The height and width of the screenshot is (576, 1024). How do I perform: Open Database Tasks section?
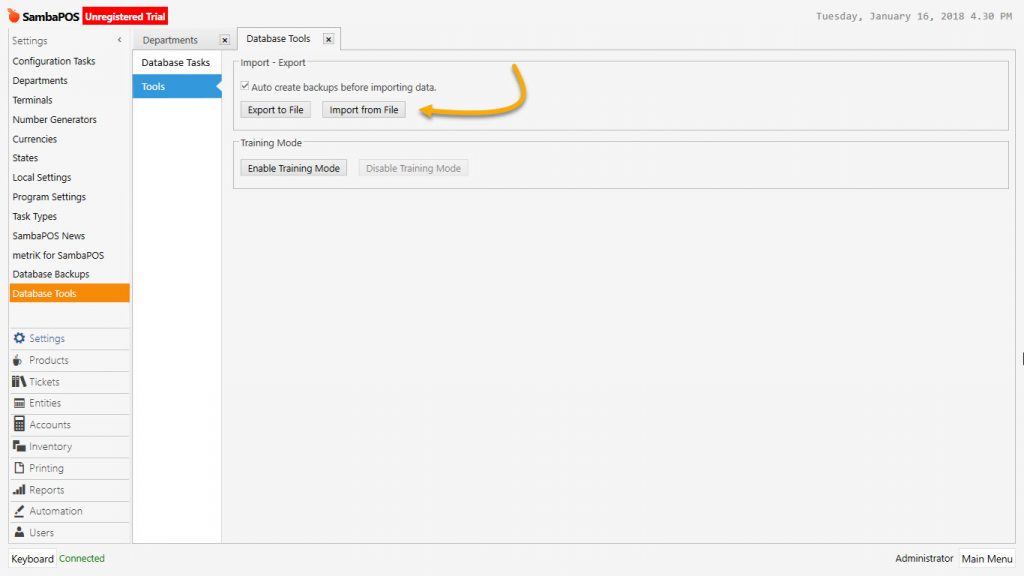click(x=176, y=63)
